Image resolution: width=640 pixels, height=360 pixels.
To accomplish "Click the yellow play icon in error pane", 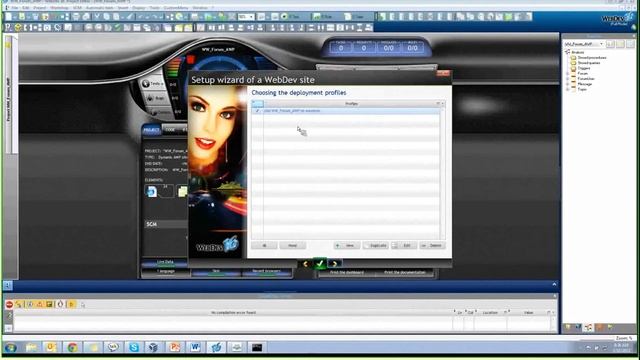I will [71, 304].
